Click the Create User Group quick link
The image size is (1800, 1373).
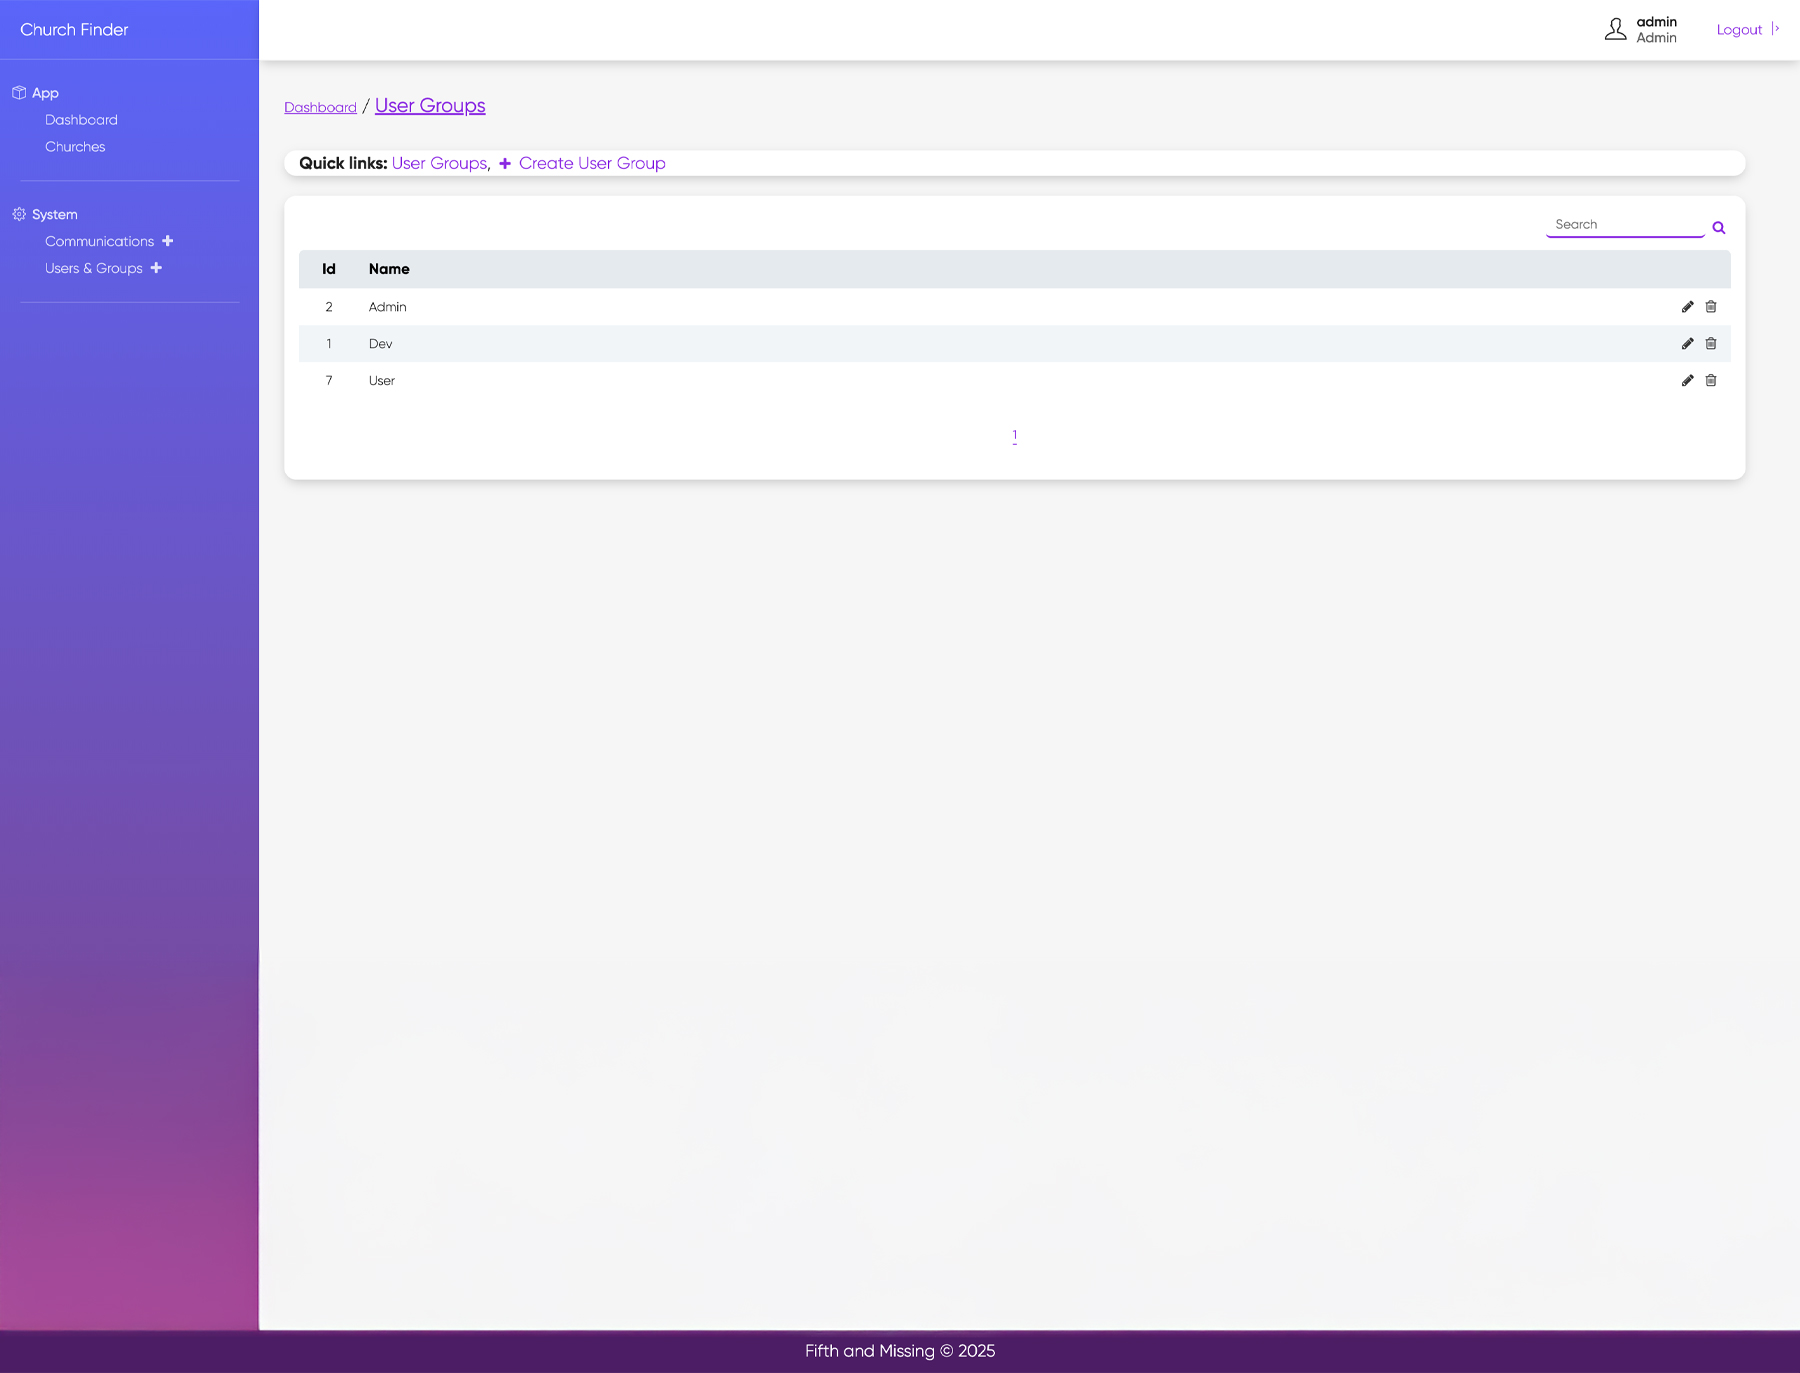[592, 163]
